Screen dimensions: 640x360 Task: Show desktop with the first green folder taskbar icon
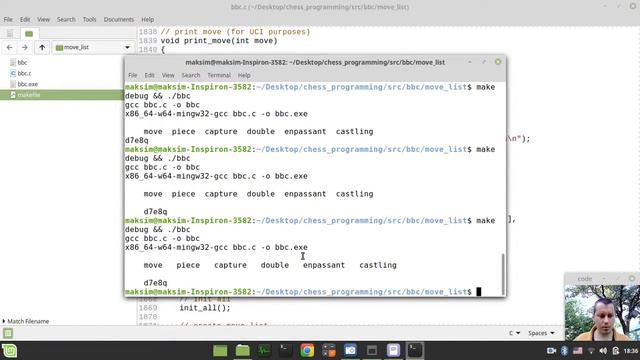tap(220, 351)
